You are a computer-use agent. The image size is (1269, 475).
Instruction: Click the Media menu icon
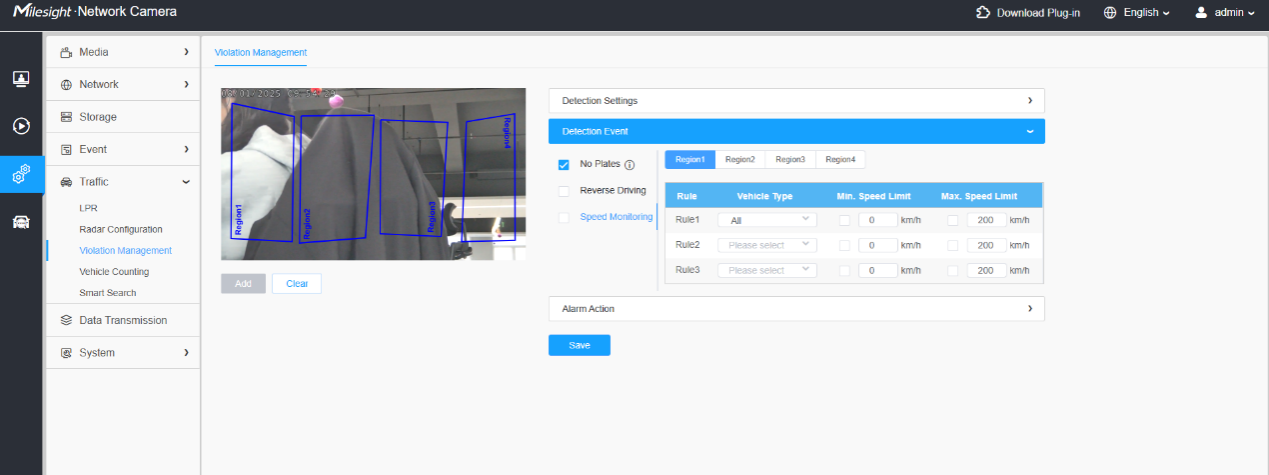click(67, 52)
